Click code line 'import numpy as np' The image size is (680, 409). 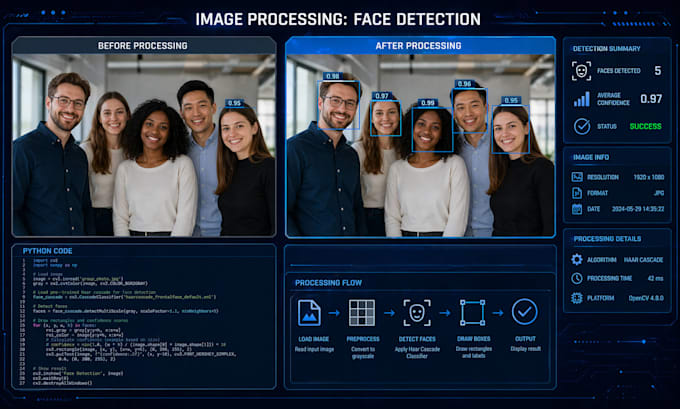pyautogui.click(x=55, y=265)
